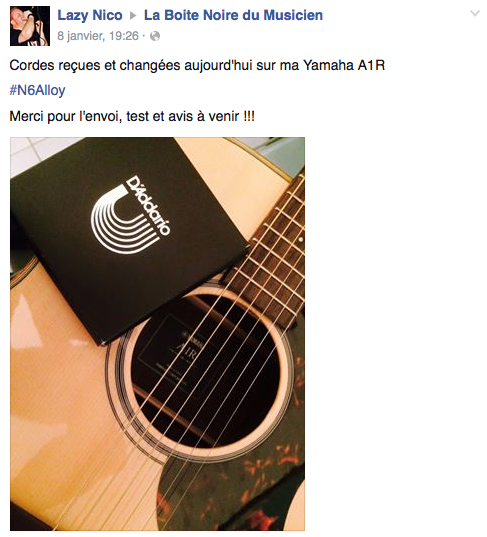Expand the post options chevron menu
Viewport: 487px width, 537px height.
475,14
